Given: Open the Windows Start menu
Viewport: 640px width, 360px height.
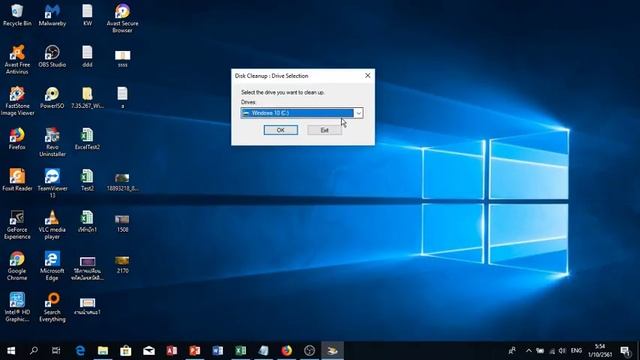Looking at the screenshot, I should [11, 351].
